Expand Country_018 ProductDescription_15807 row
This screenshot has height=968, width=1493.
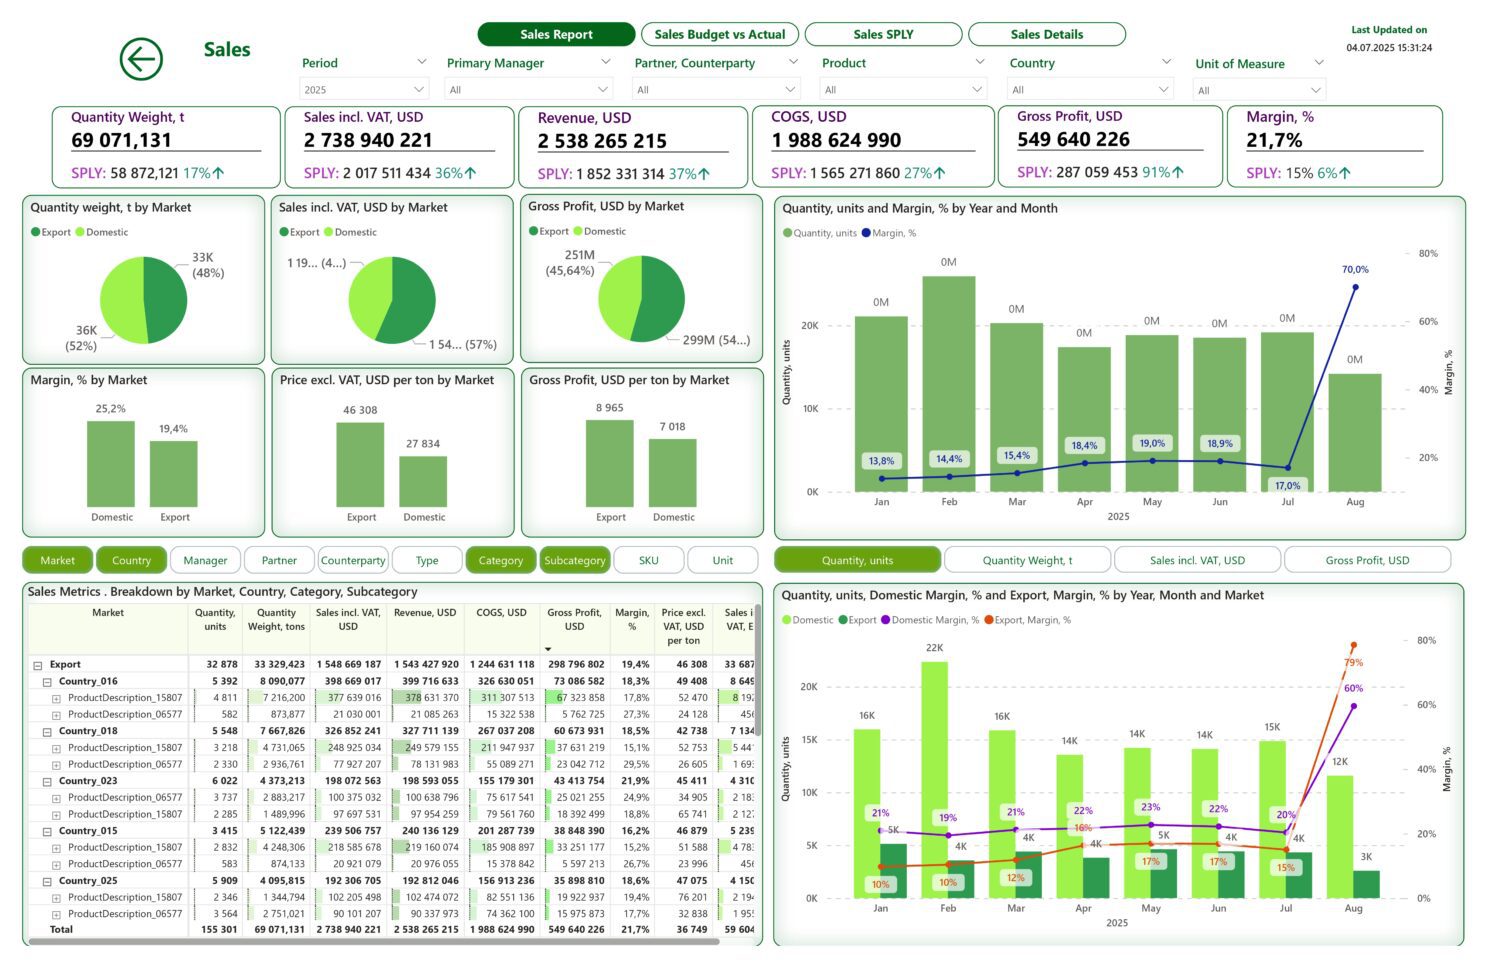(57, 748)
